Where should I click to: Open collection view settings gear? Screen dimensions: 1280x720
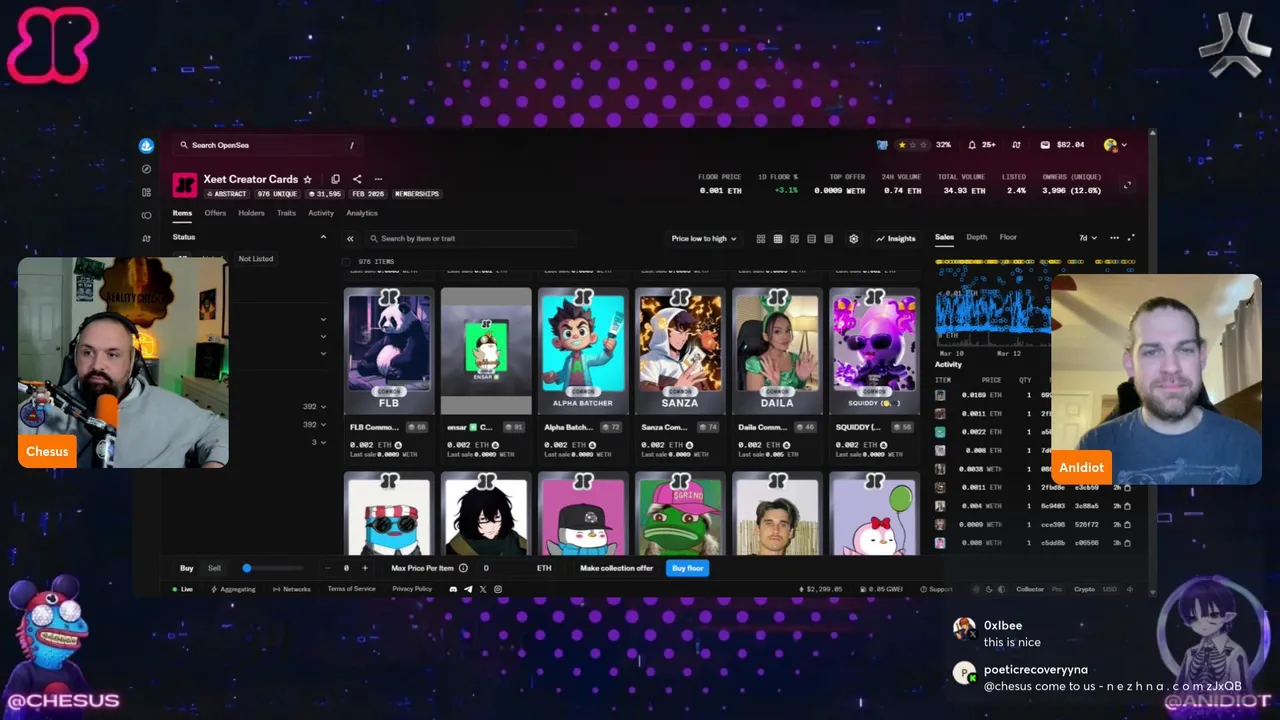click(x=853, y=239)
